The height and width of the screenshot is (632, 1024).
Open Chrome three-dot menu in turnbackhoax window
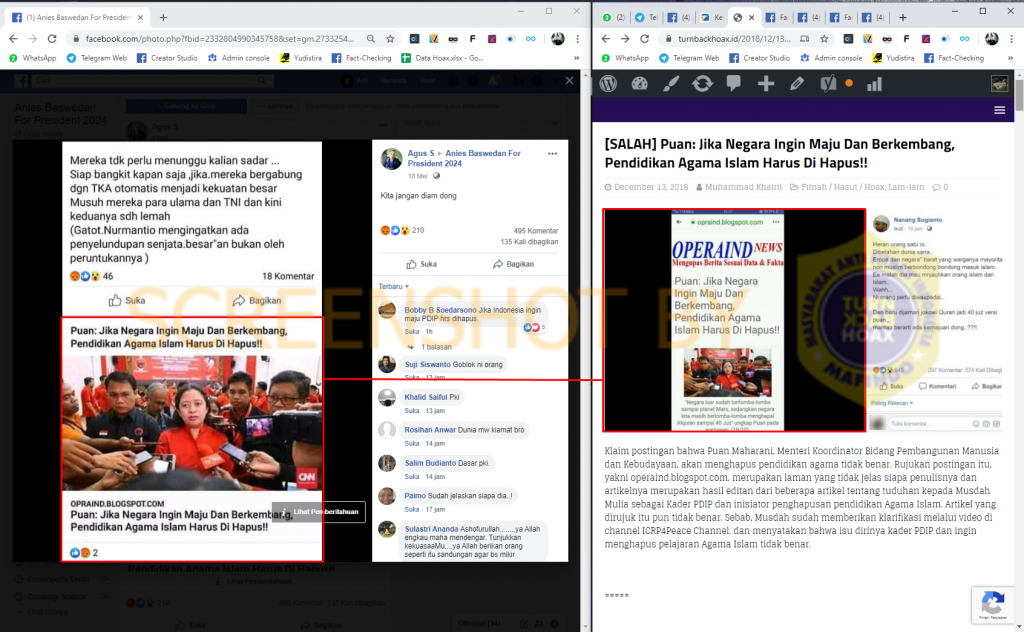(1011, 39)
